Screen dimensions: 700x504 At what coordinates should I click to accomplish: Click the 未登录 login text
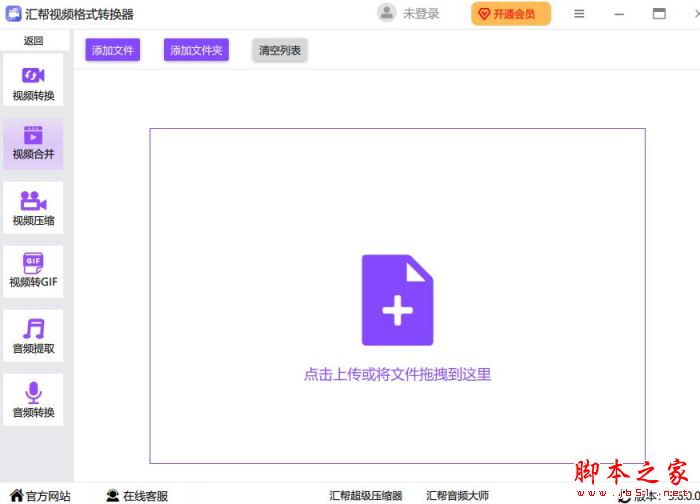pyautogui.click(x=421, y=14)
